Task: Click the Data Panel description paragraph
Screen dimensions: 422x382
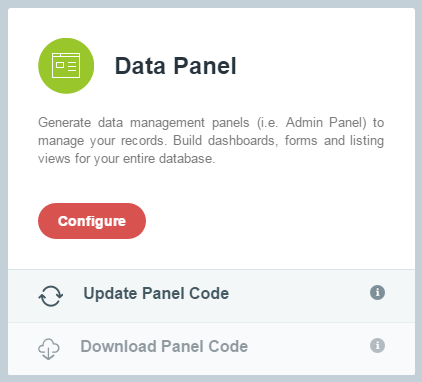Action: [211, 141]
